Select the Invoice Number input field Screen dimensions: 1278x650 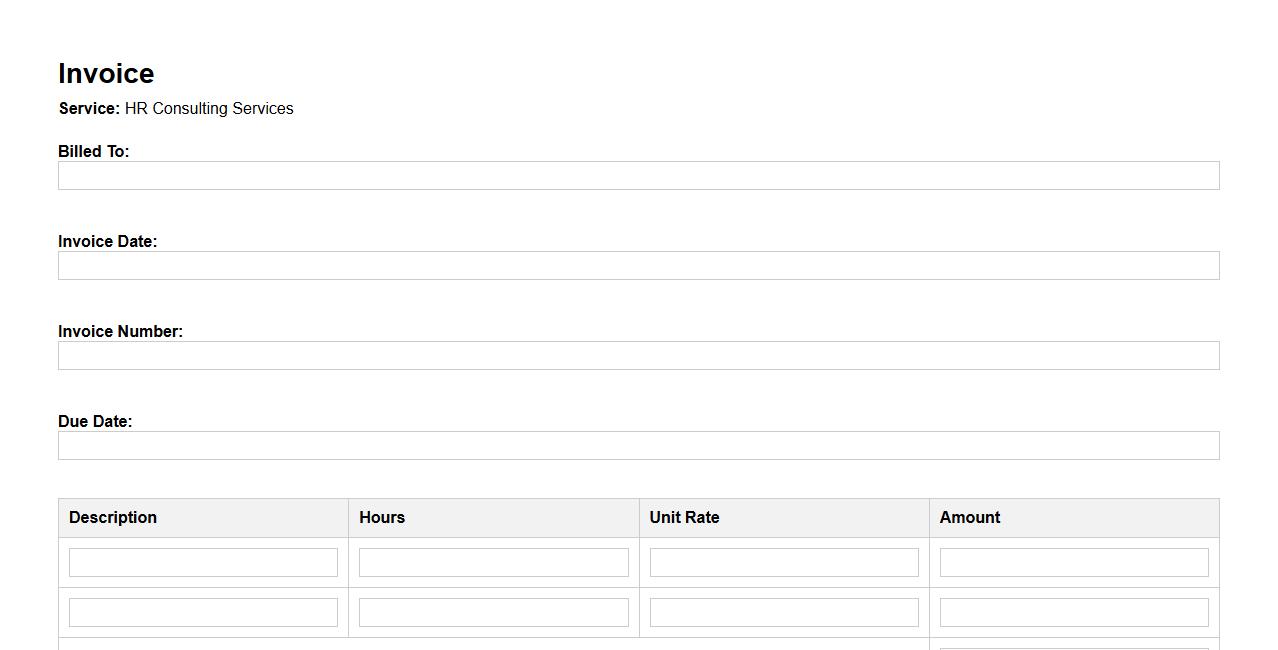(x=638, y=356)
